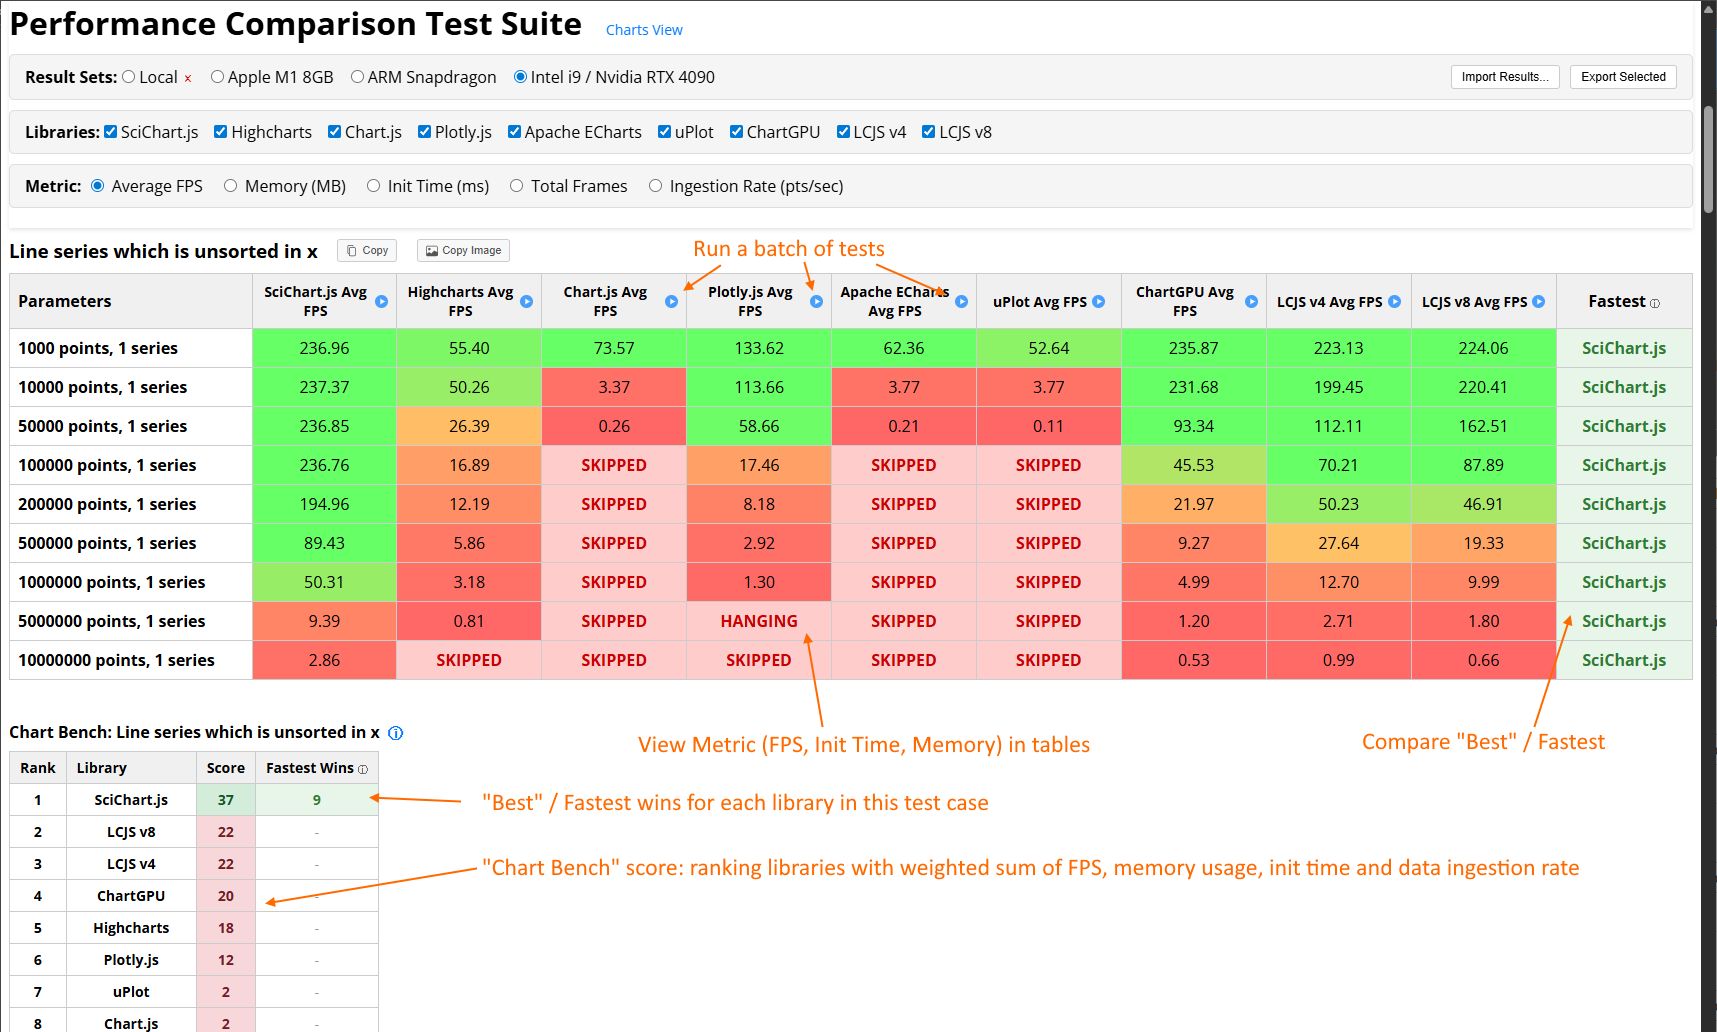The width and height of the screenshot is (1717, 1032).
Task: Run the LCJS v4 test batch play icon
Action: click(x=1394, y=301)
